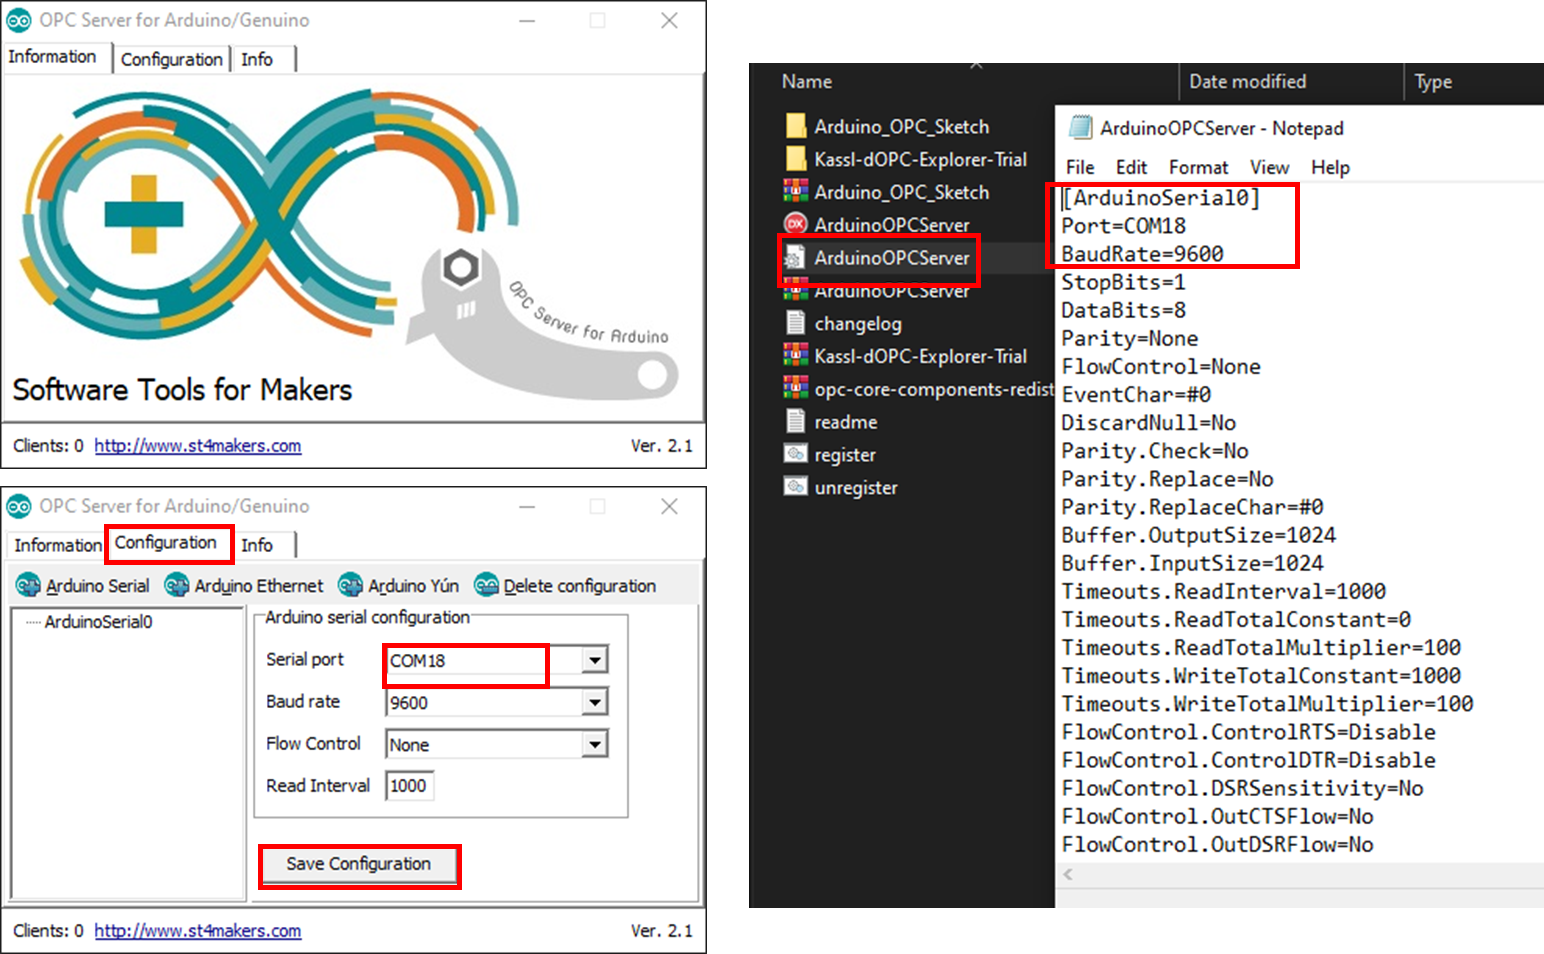1544x954 pixels.
Task: Open Notepad File menu
Action: click(x=1080, y=167)
